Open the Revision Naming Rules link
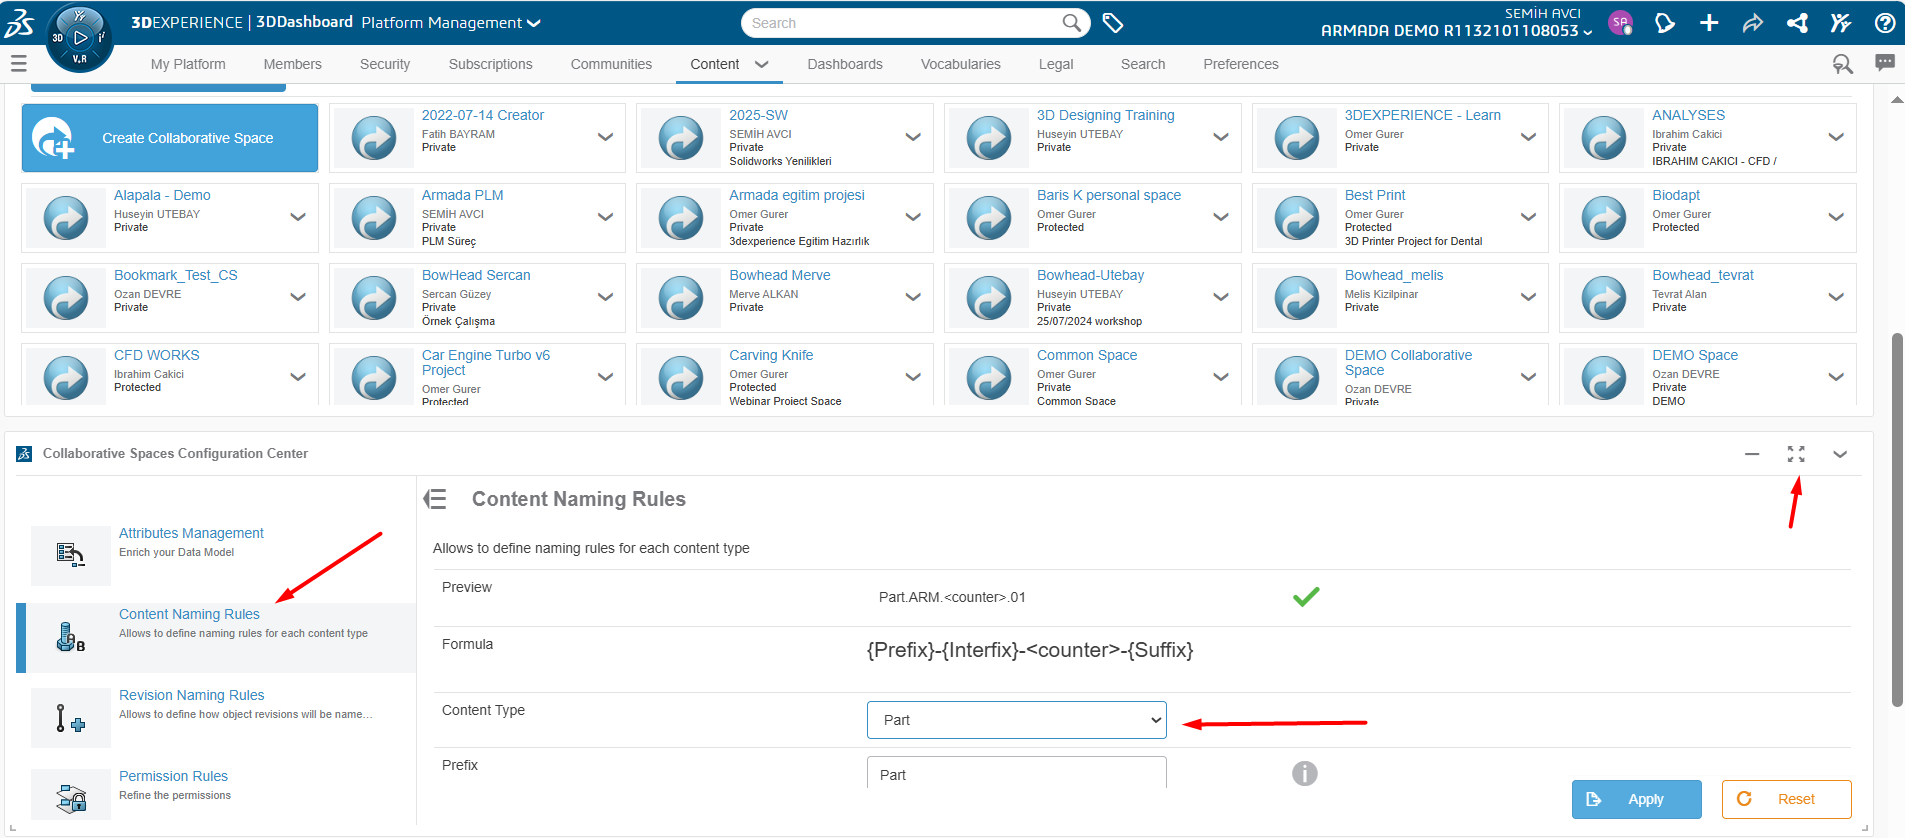The image size is (1905, 838). click(191, 695)
